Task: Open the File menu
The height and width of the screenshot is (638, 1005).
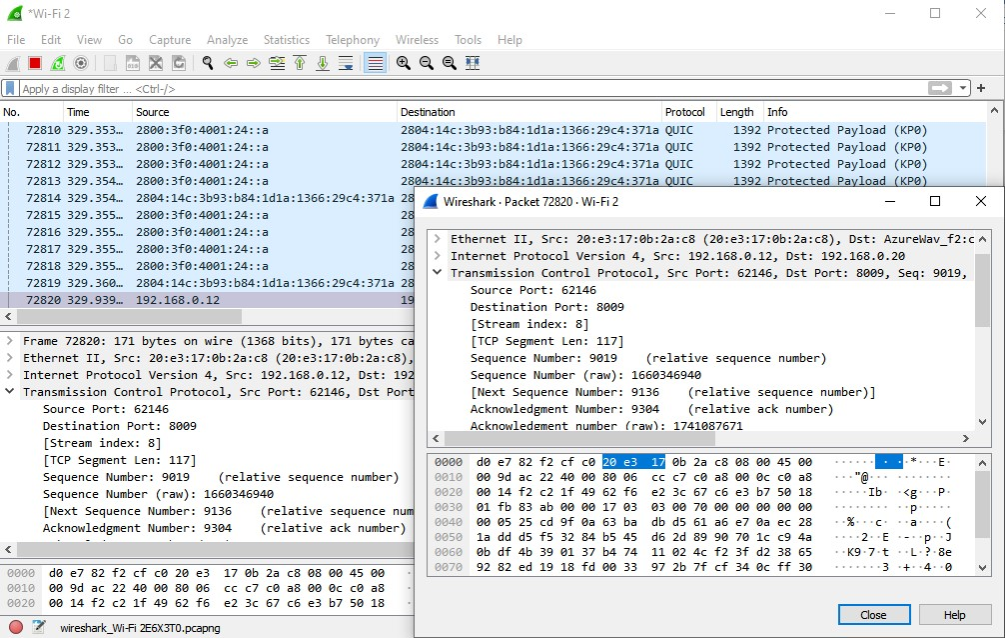Action: pyautogui.click(x=16, y=40)
